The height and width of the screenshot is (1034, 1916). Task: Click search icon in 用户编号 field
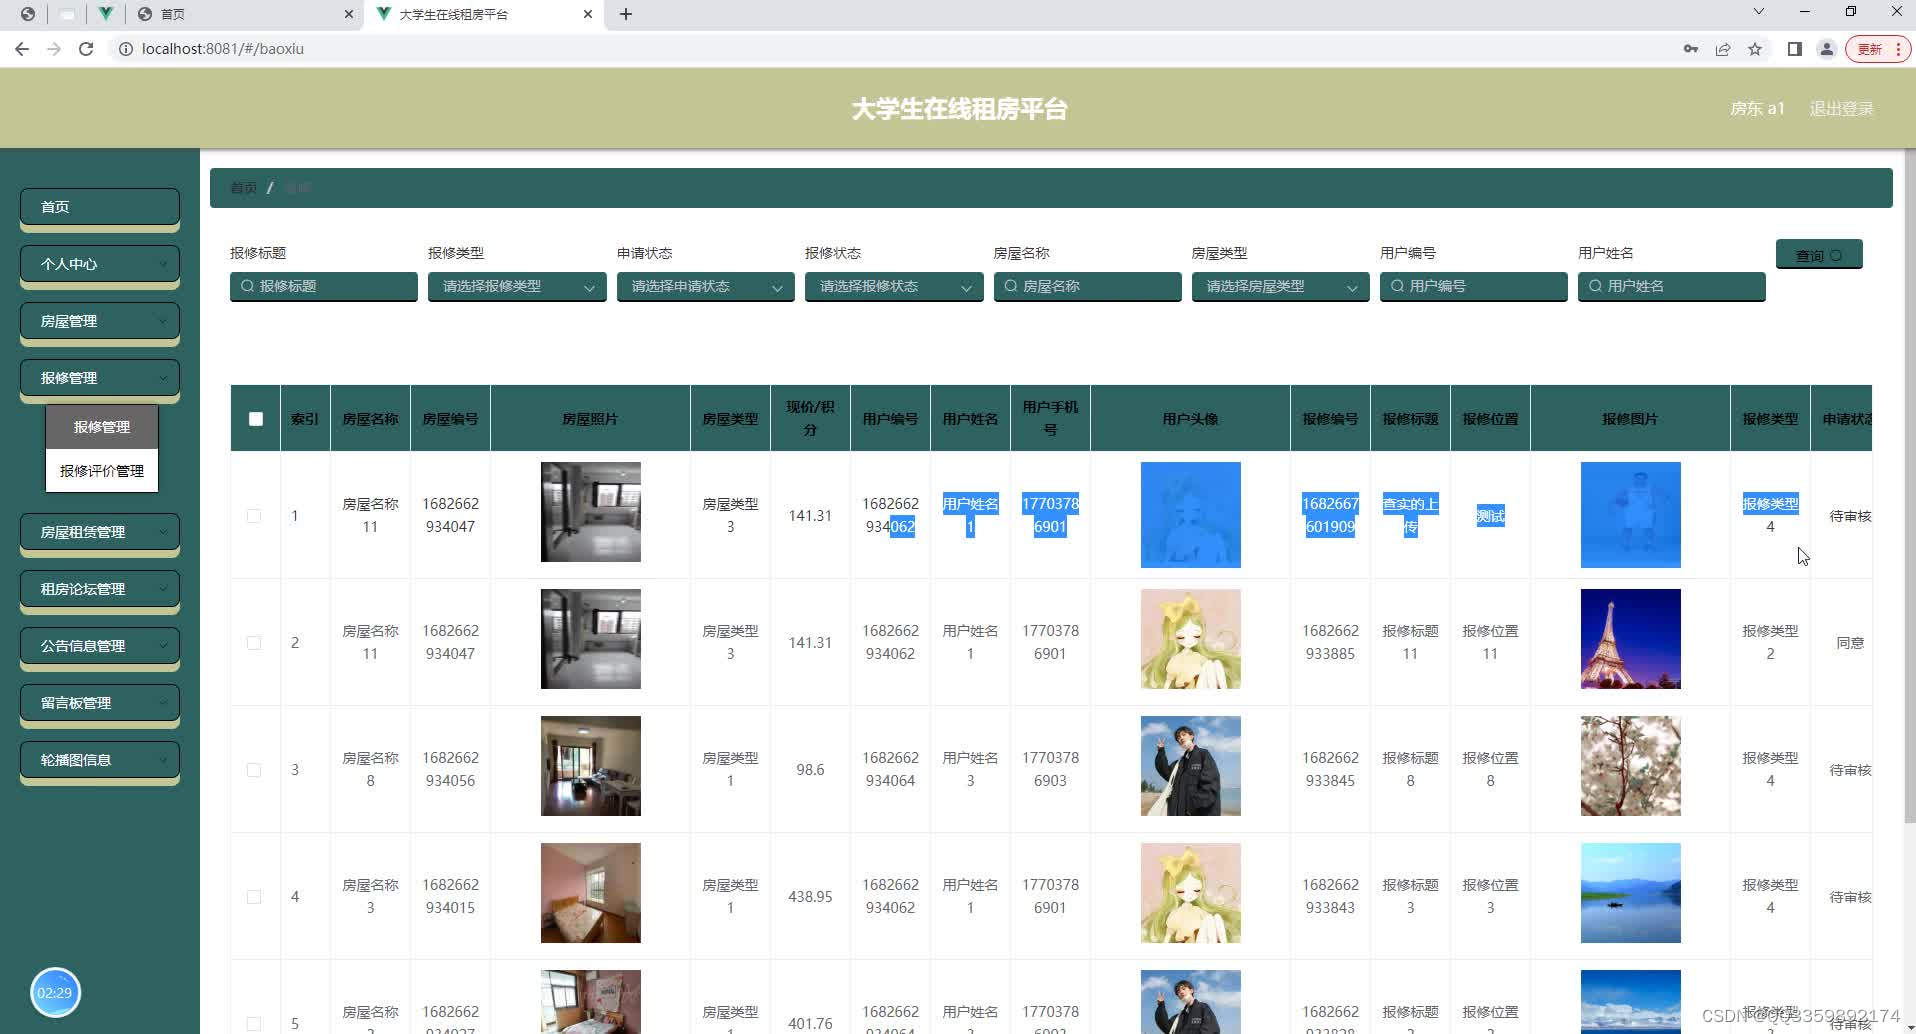pyautogui.click(x=1397, y=286)
